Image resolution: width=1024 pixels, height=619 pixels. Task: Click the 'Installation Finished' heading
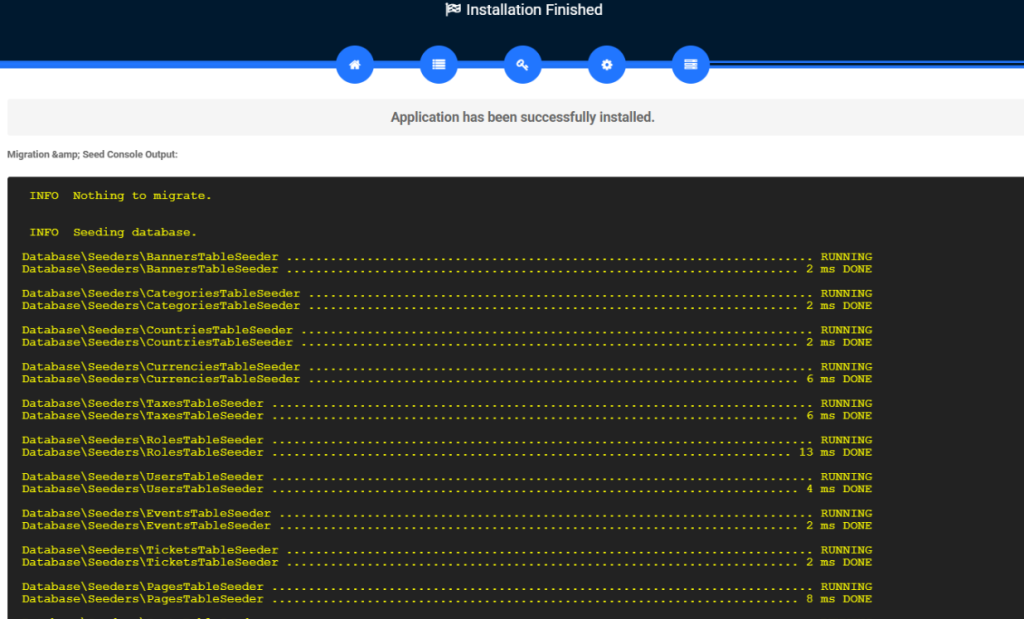(534, 10)
